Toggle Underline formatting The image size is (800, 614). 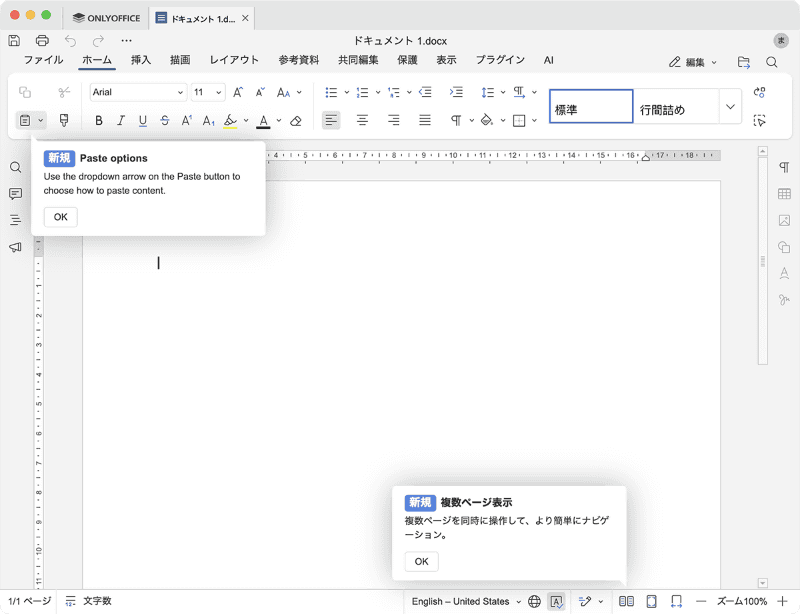pyautogui.click(x=143, y=120)
